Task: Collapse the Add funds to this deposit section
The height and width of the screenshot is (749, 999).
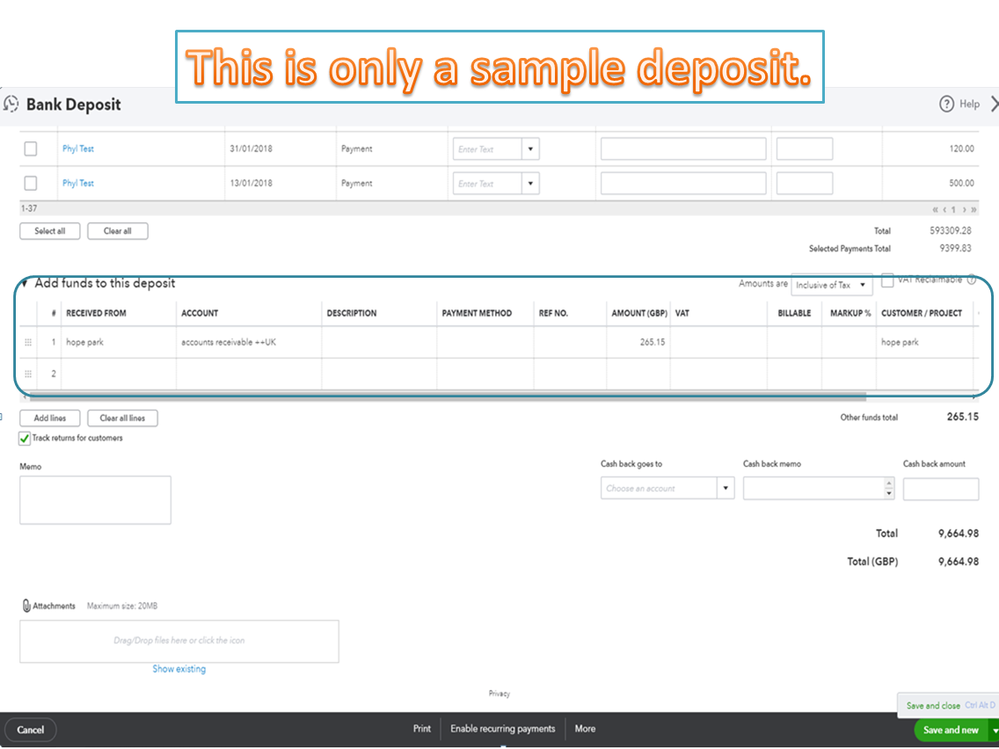Action: 24,283
